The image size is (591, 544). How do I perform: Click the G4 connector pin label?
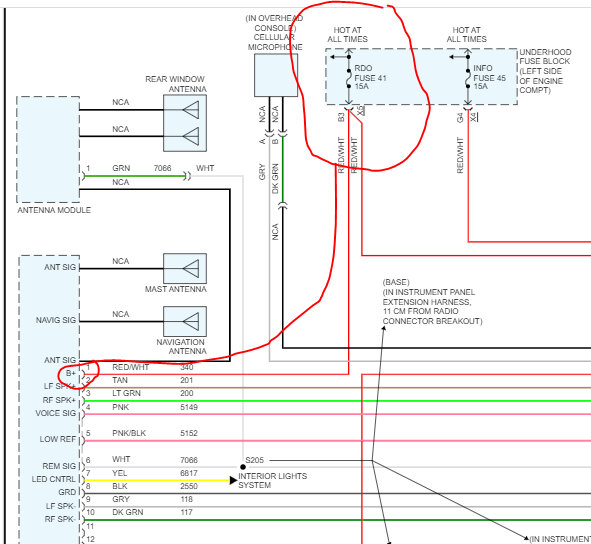460,118
